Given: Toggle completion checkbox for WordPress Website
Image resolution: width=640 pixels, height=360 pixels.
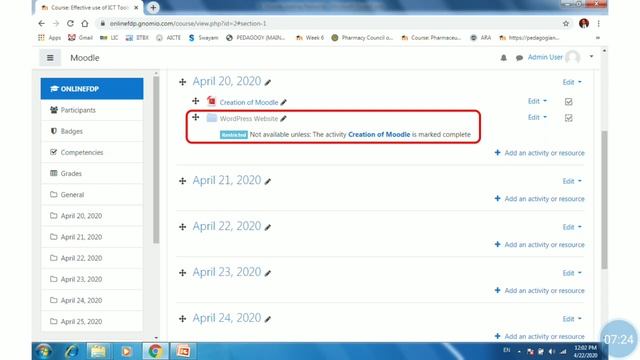Looking at the screenshot, I should pos(569,118).
